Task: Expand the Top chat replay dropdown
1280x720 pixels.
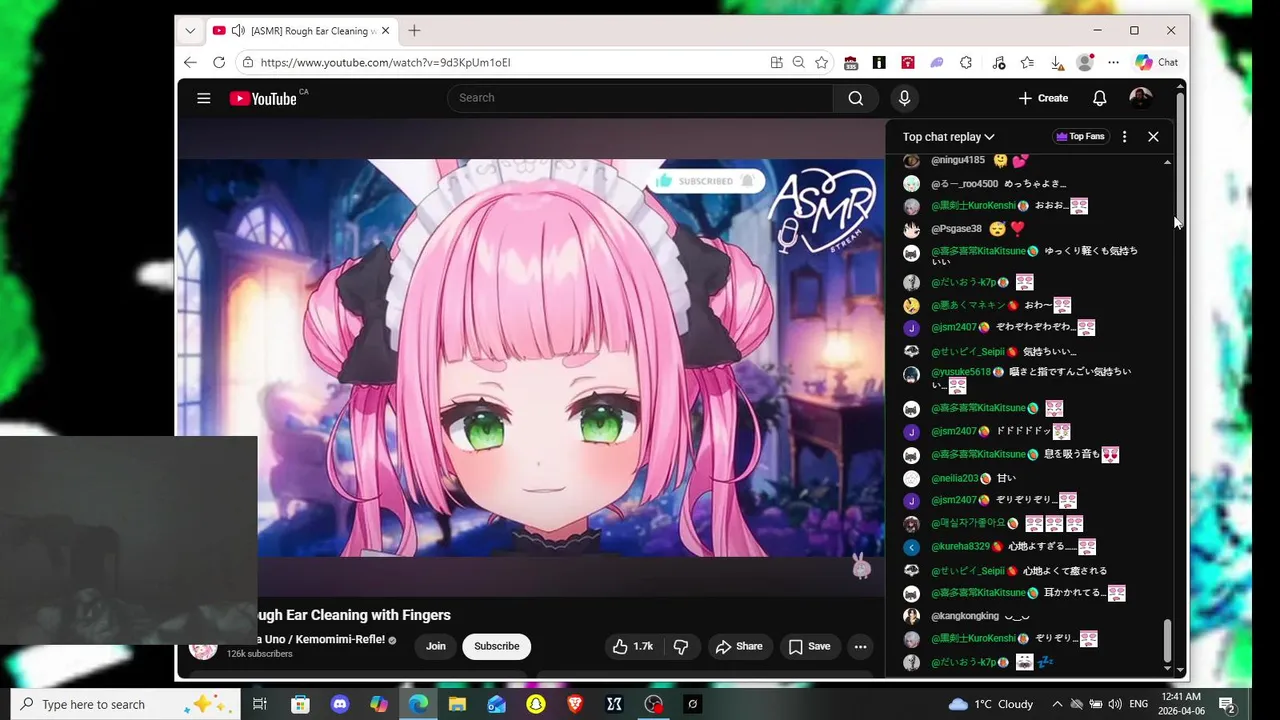Action: point(948,137)
